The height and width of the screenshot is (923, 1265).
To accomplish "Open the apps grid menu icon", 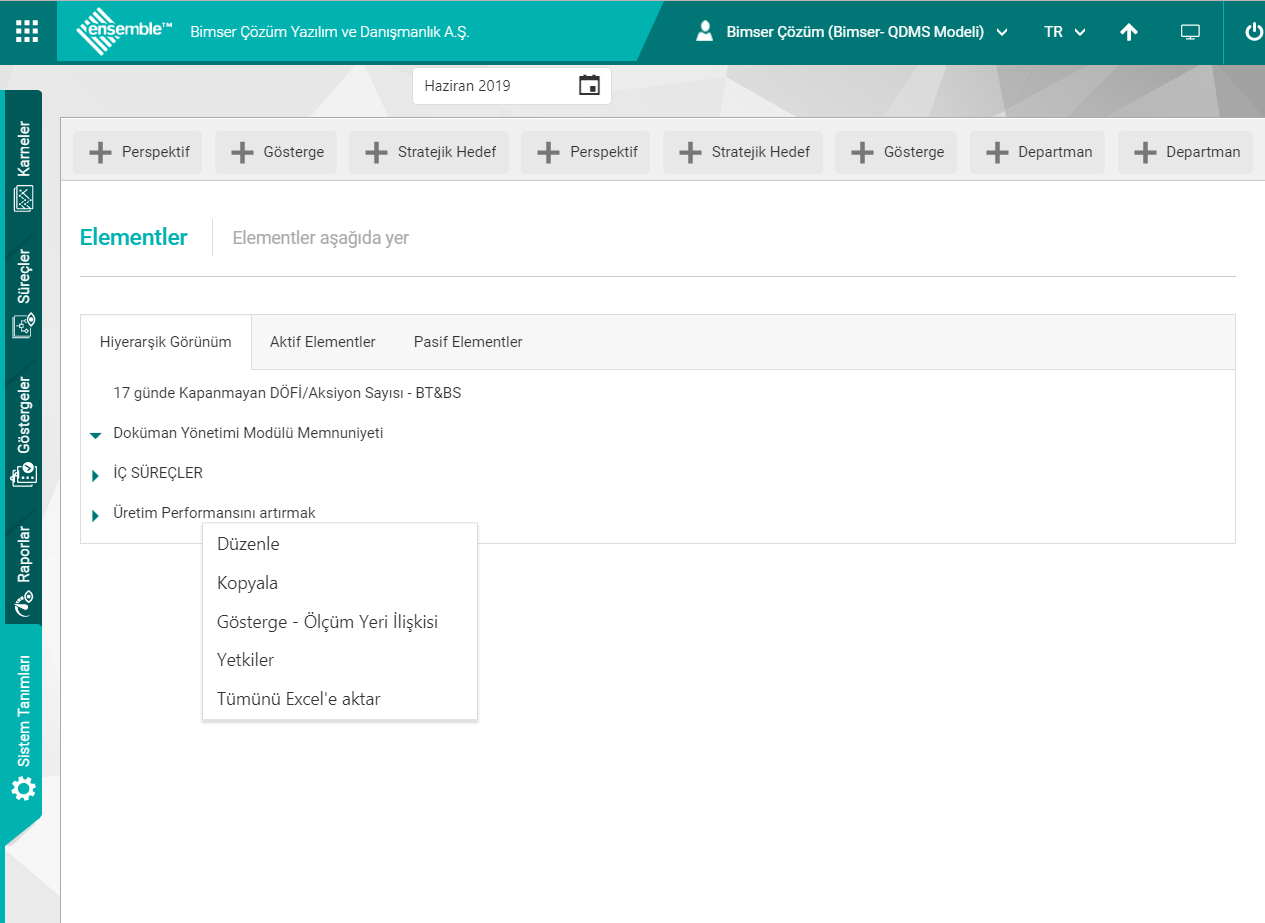I will coord(27,31).
